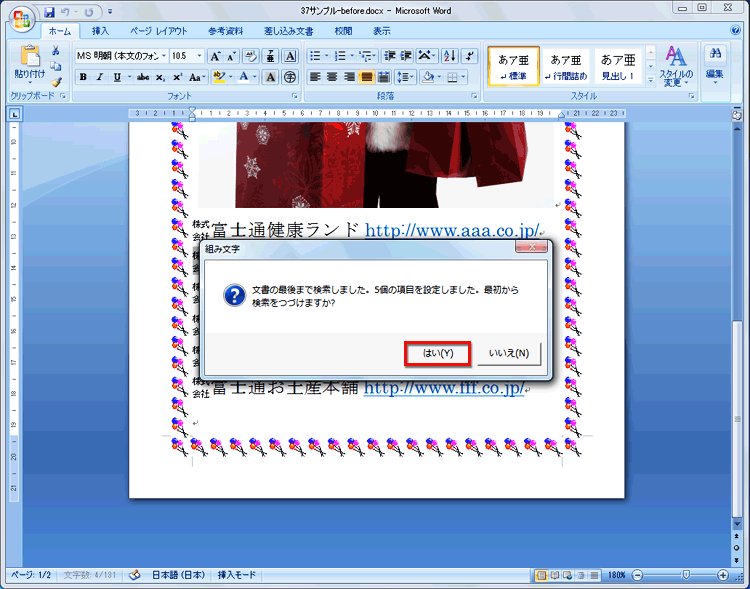This screenshot has width=750, height=589.
Task: Open bullets list dropdown arrow
Action: click(x=327, y=56)
